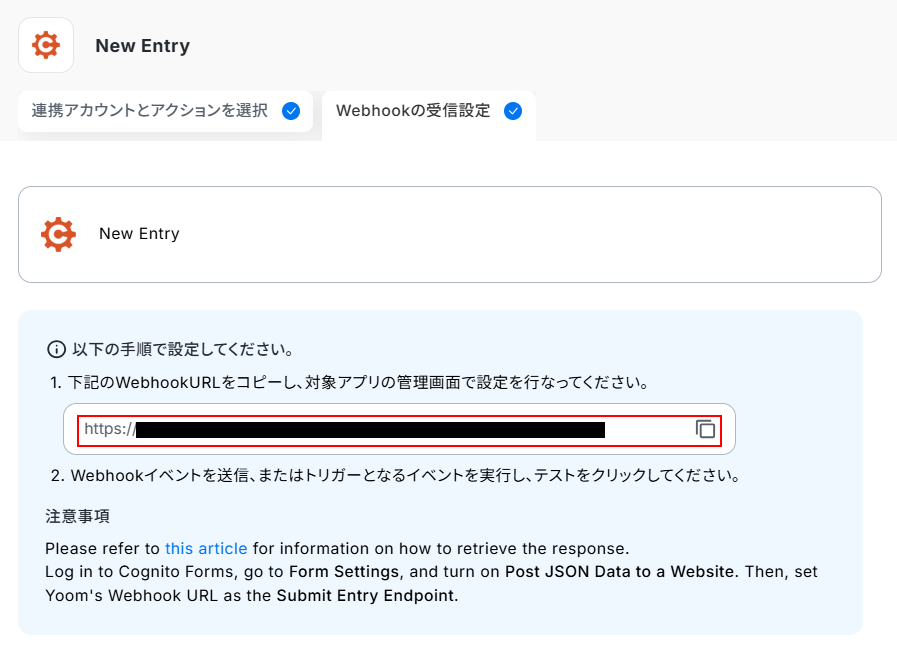
Task: Click the info icon beside 以下の手順で設定してください
Action: (56, 350)
